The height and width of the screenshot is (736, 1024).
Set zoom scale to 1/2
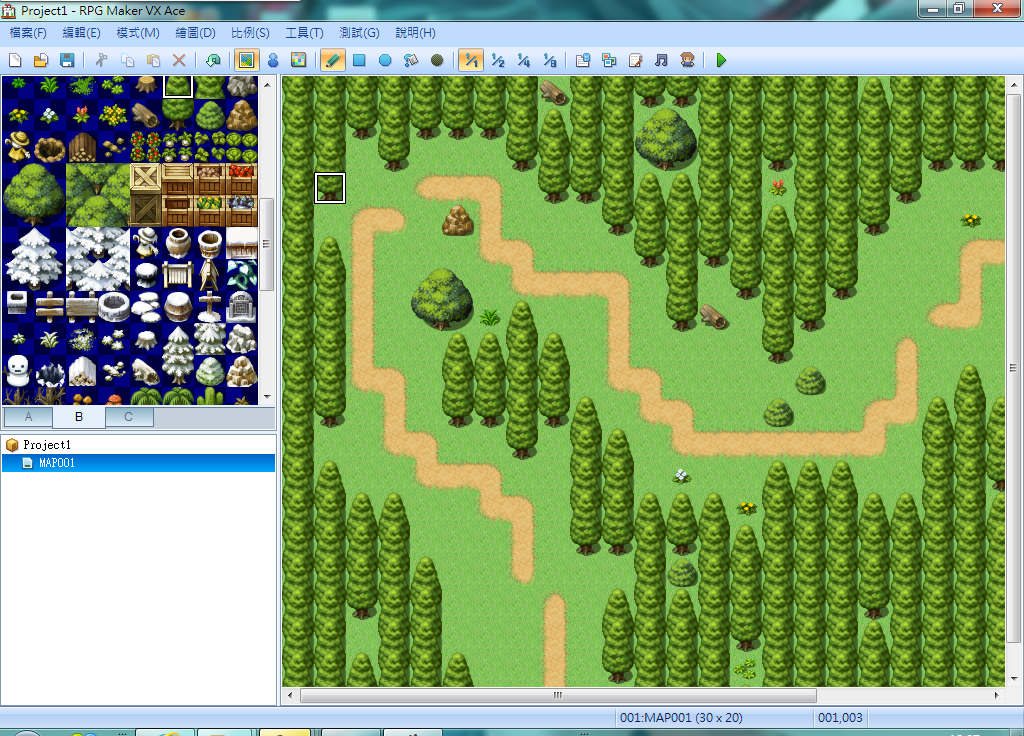click(x=498, y=61)
